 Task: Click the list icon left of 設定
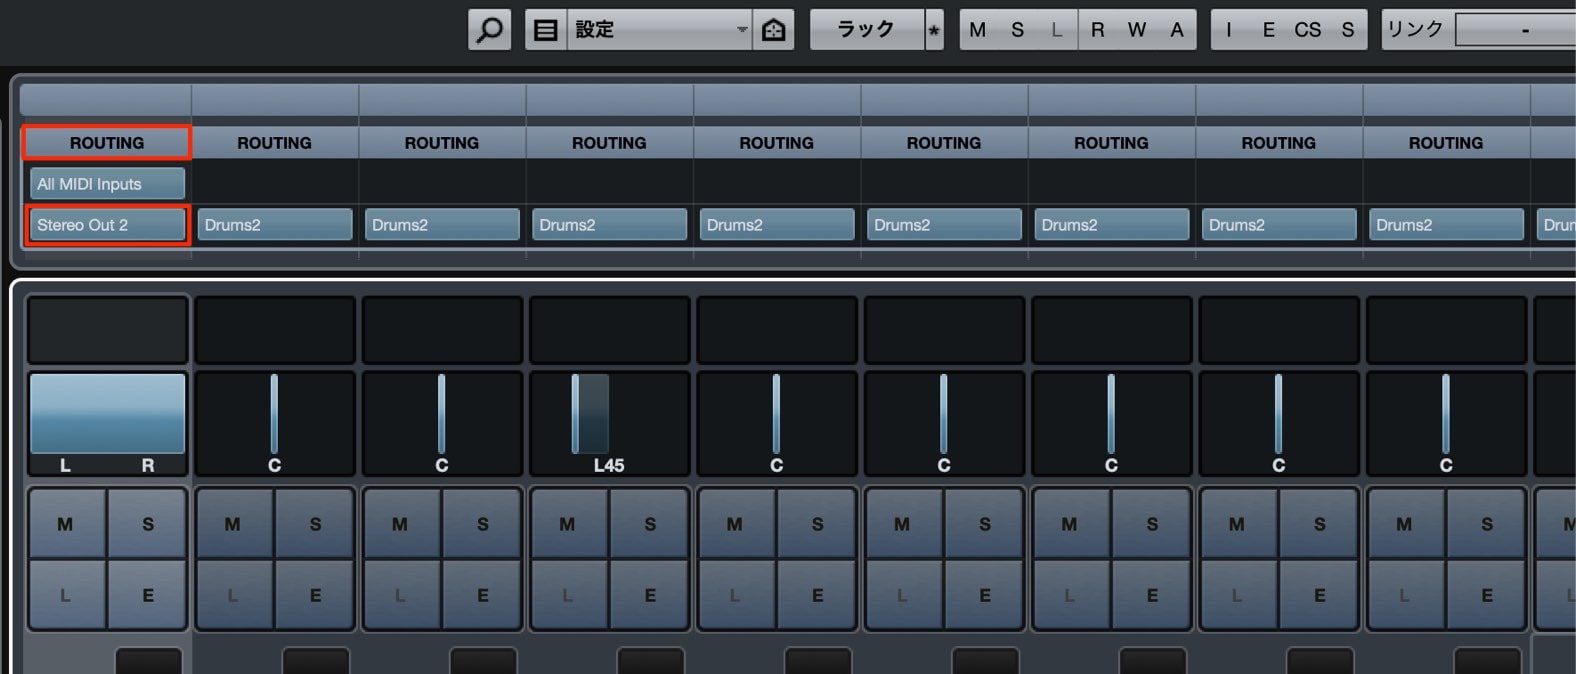(545, 30)
